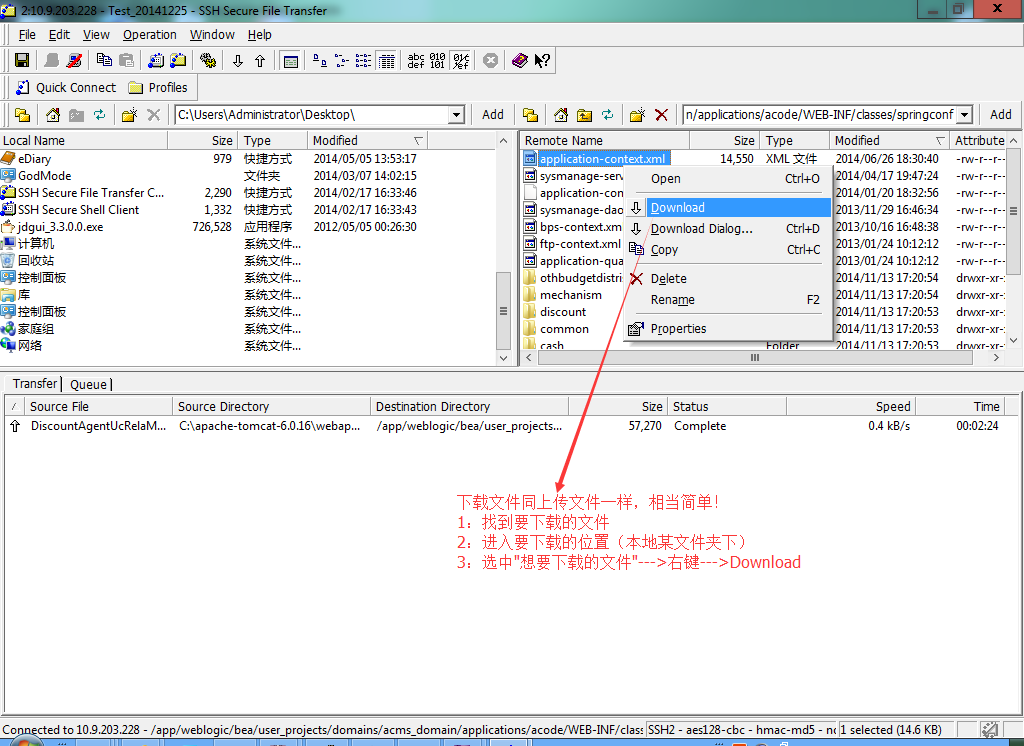The height and width of the screenshot is (746, 1024).
Task: Go to remote home folder icon
Action: tap(561, 115)
